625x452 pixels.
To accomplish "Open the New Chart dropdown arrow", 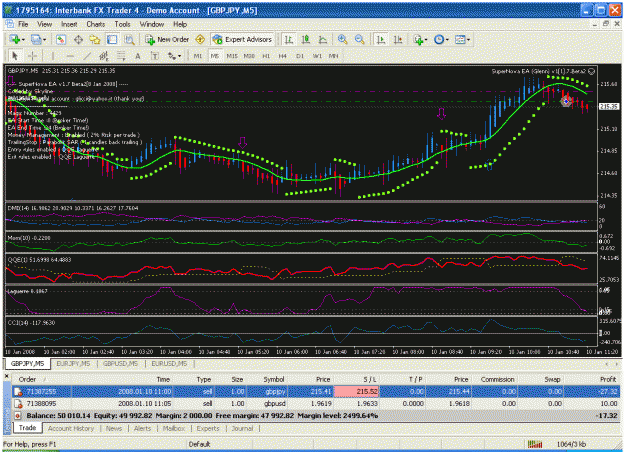I will (24, 40).
